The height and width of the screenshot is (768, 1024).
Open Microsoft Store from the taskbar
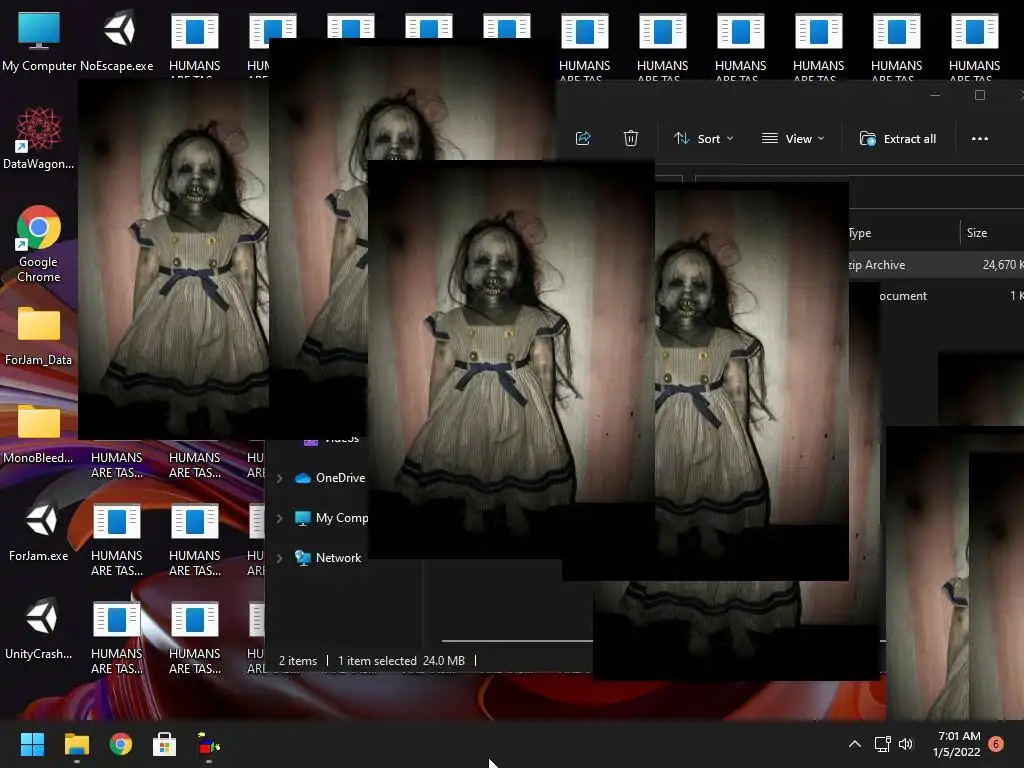[164, 744]
